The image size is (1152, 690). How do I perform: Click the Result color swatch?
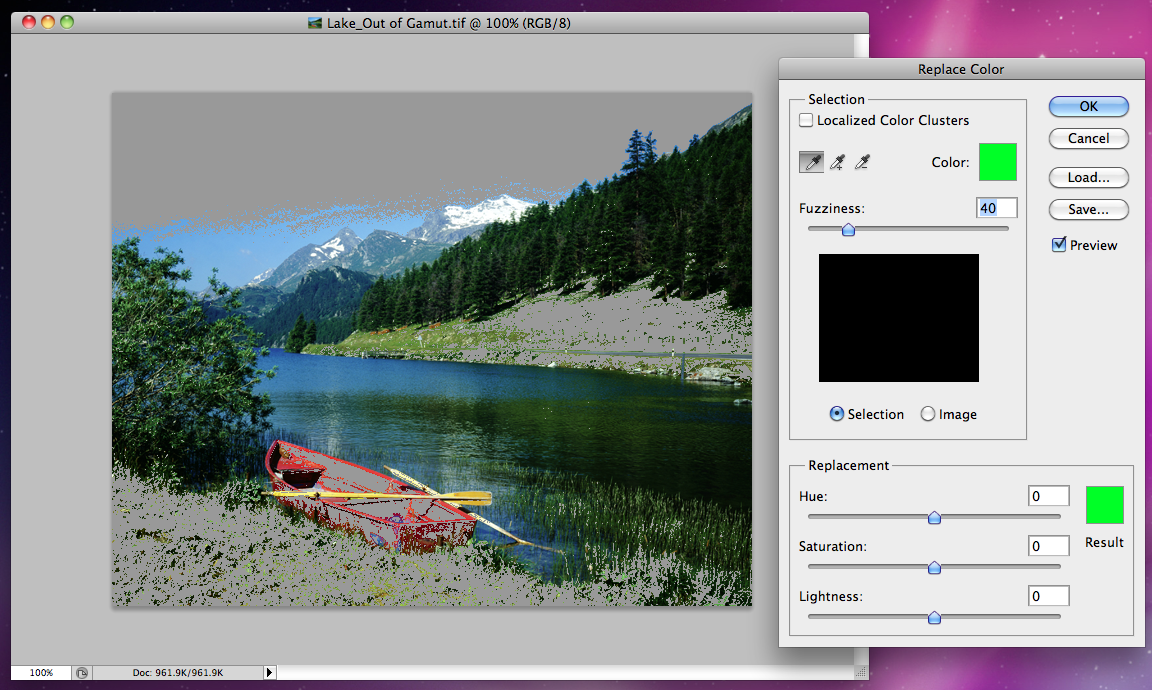point(1104,505)
